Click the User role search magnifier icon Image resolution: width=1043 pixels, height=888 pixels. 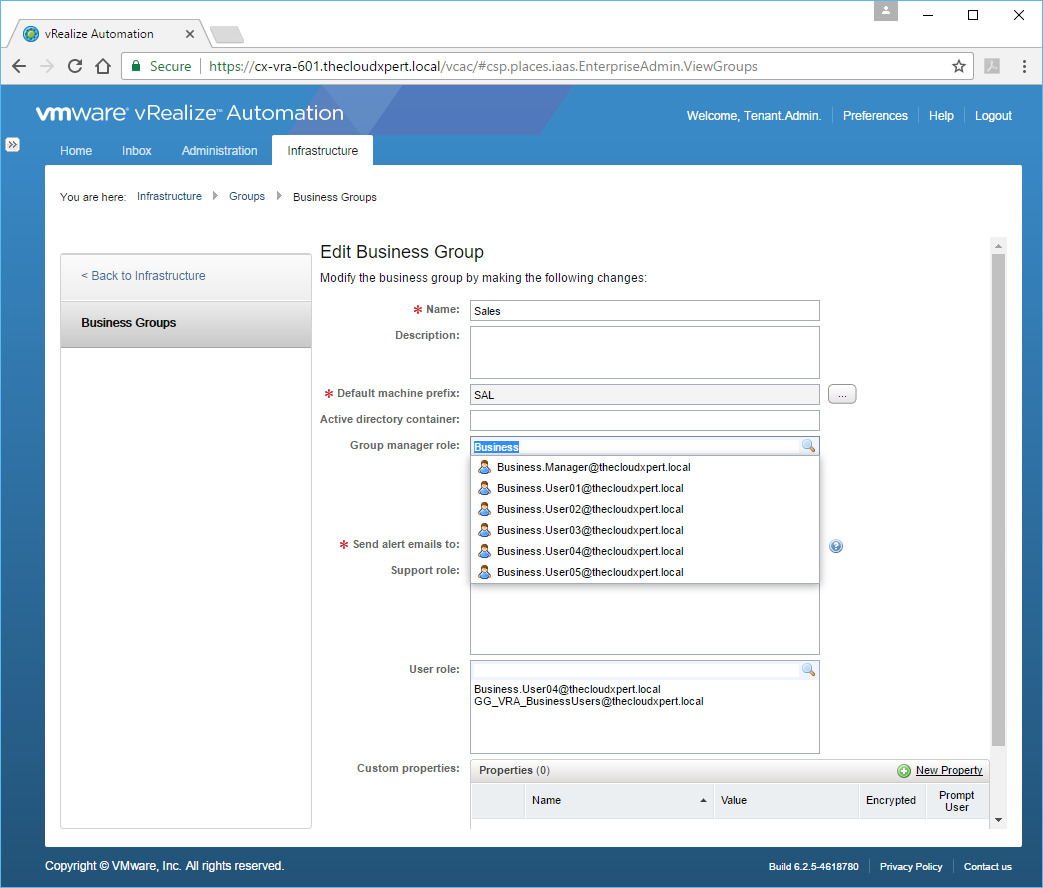[808, 670]
